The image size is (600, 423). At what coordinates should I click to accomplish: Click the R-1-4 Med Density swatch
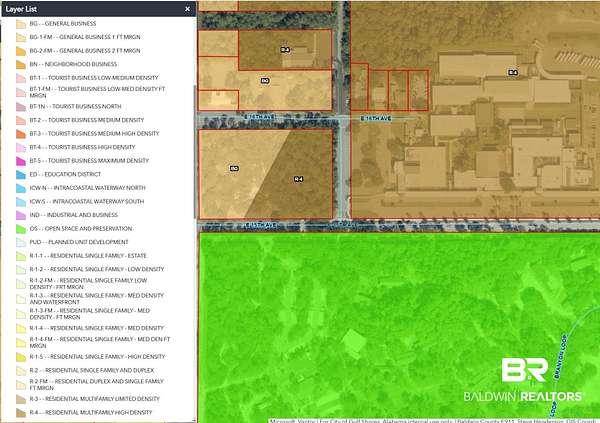21,328
